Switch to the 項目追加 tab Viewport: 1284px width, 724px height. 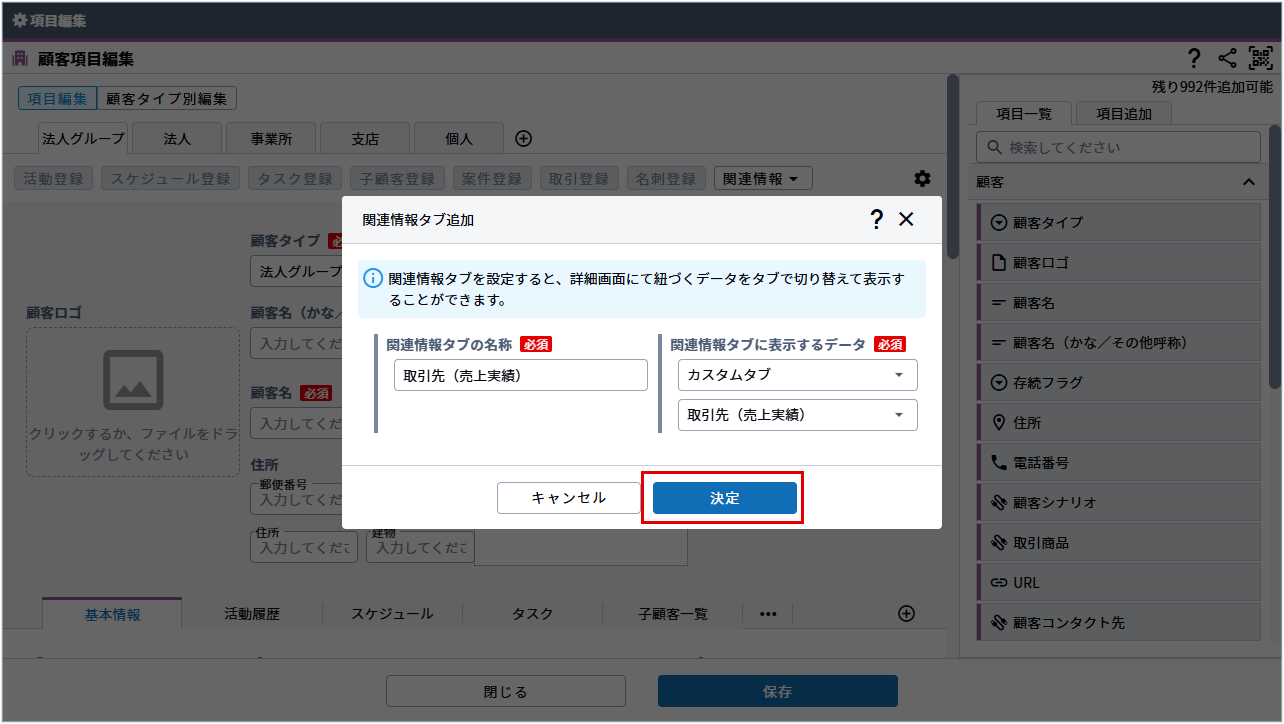[1123, 114]
